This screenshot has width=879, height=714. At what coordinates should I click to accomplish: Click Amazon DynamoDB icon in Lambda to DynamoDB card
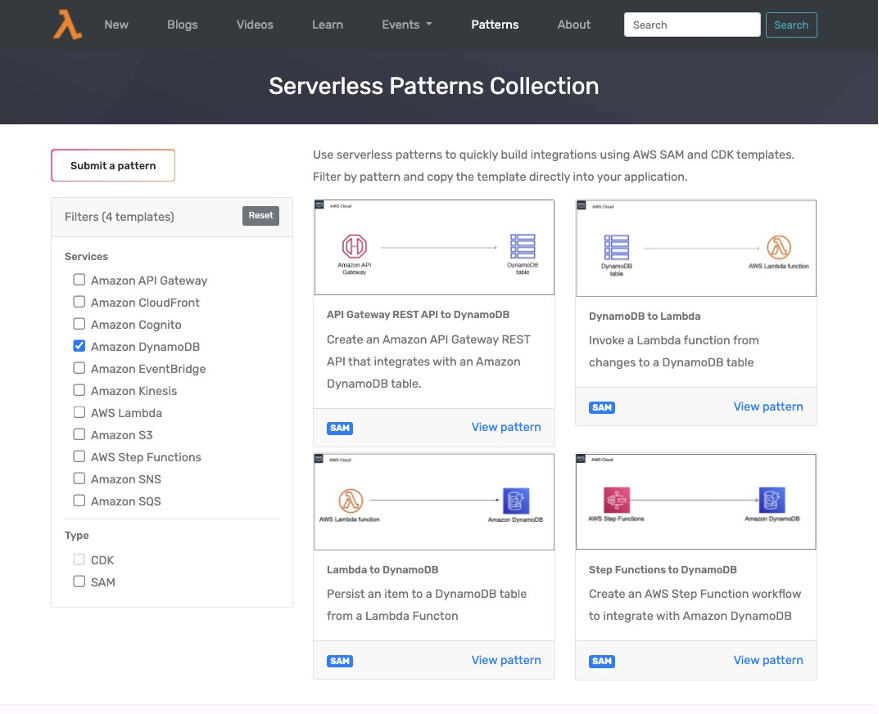pos(516,501)
